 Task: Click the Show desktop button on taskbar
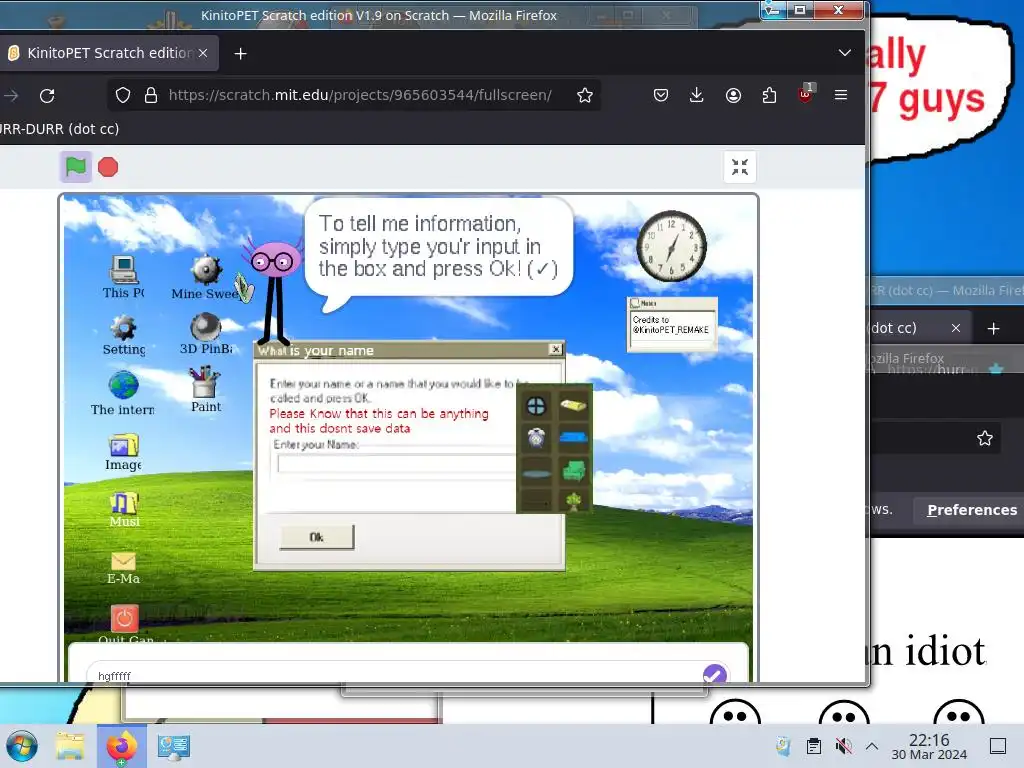(x=998, y=746)
